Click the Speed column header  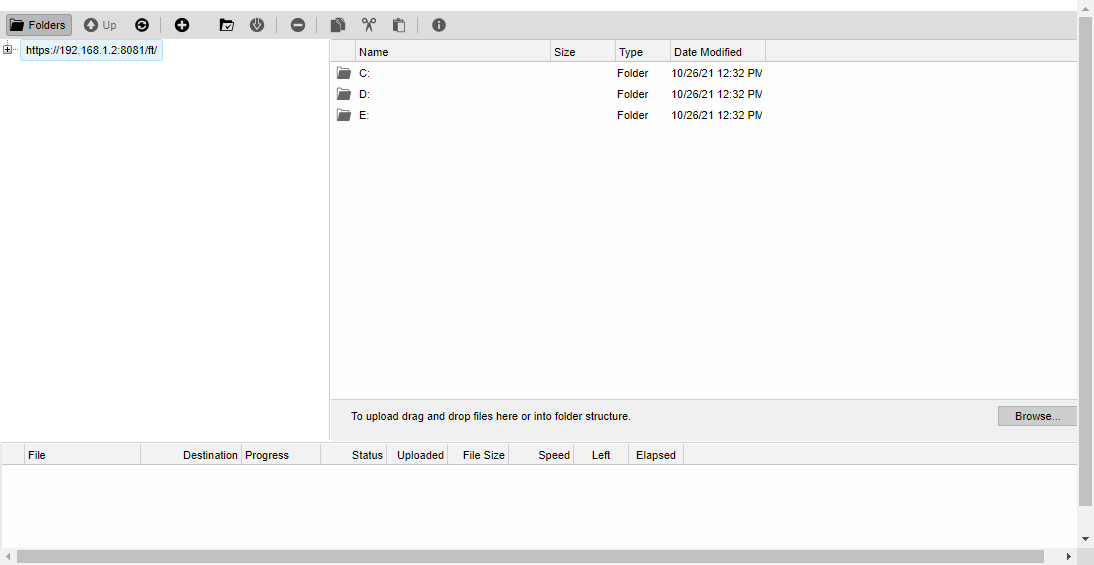[x=541, y=455]
